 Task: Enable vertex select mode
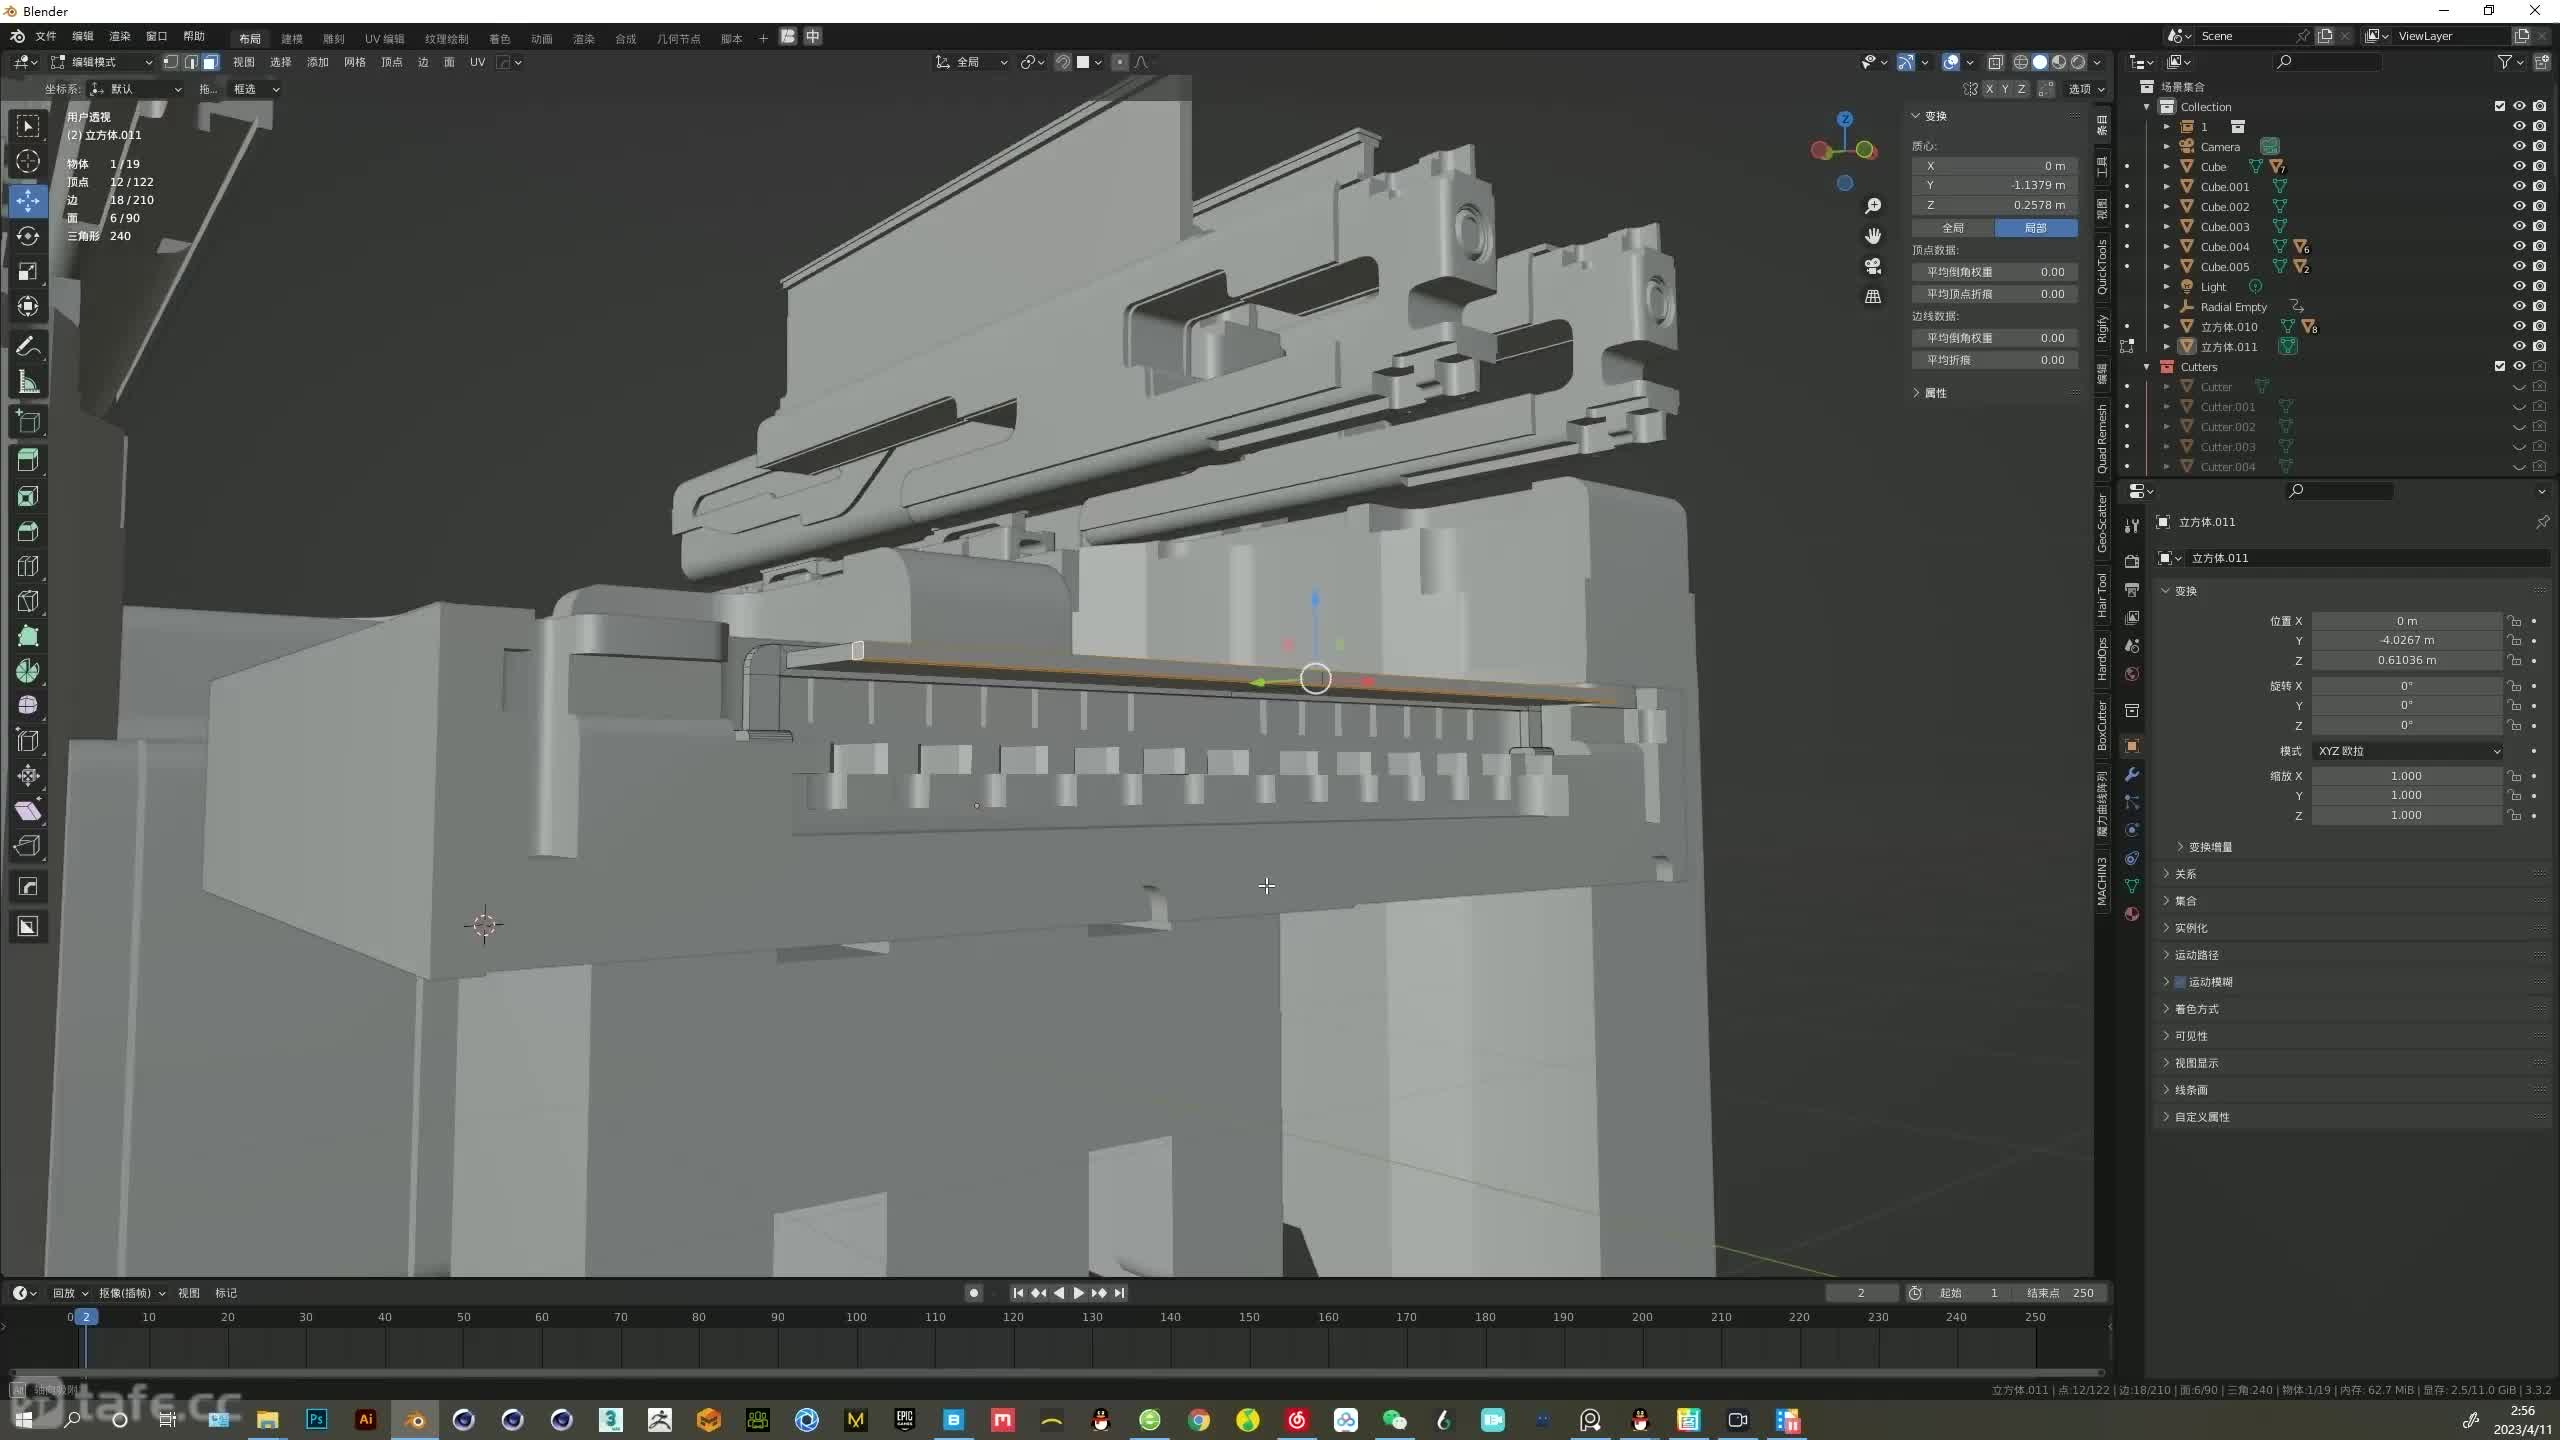coord(171,62)
